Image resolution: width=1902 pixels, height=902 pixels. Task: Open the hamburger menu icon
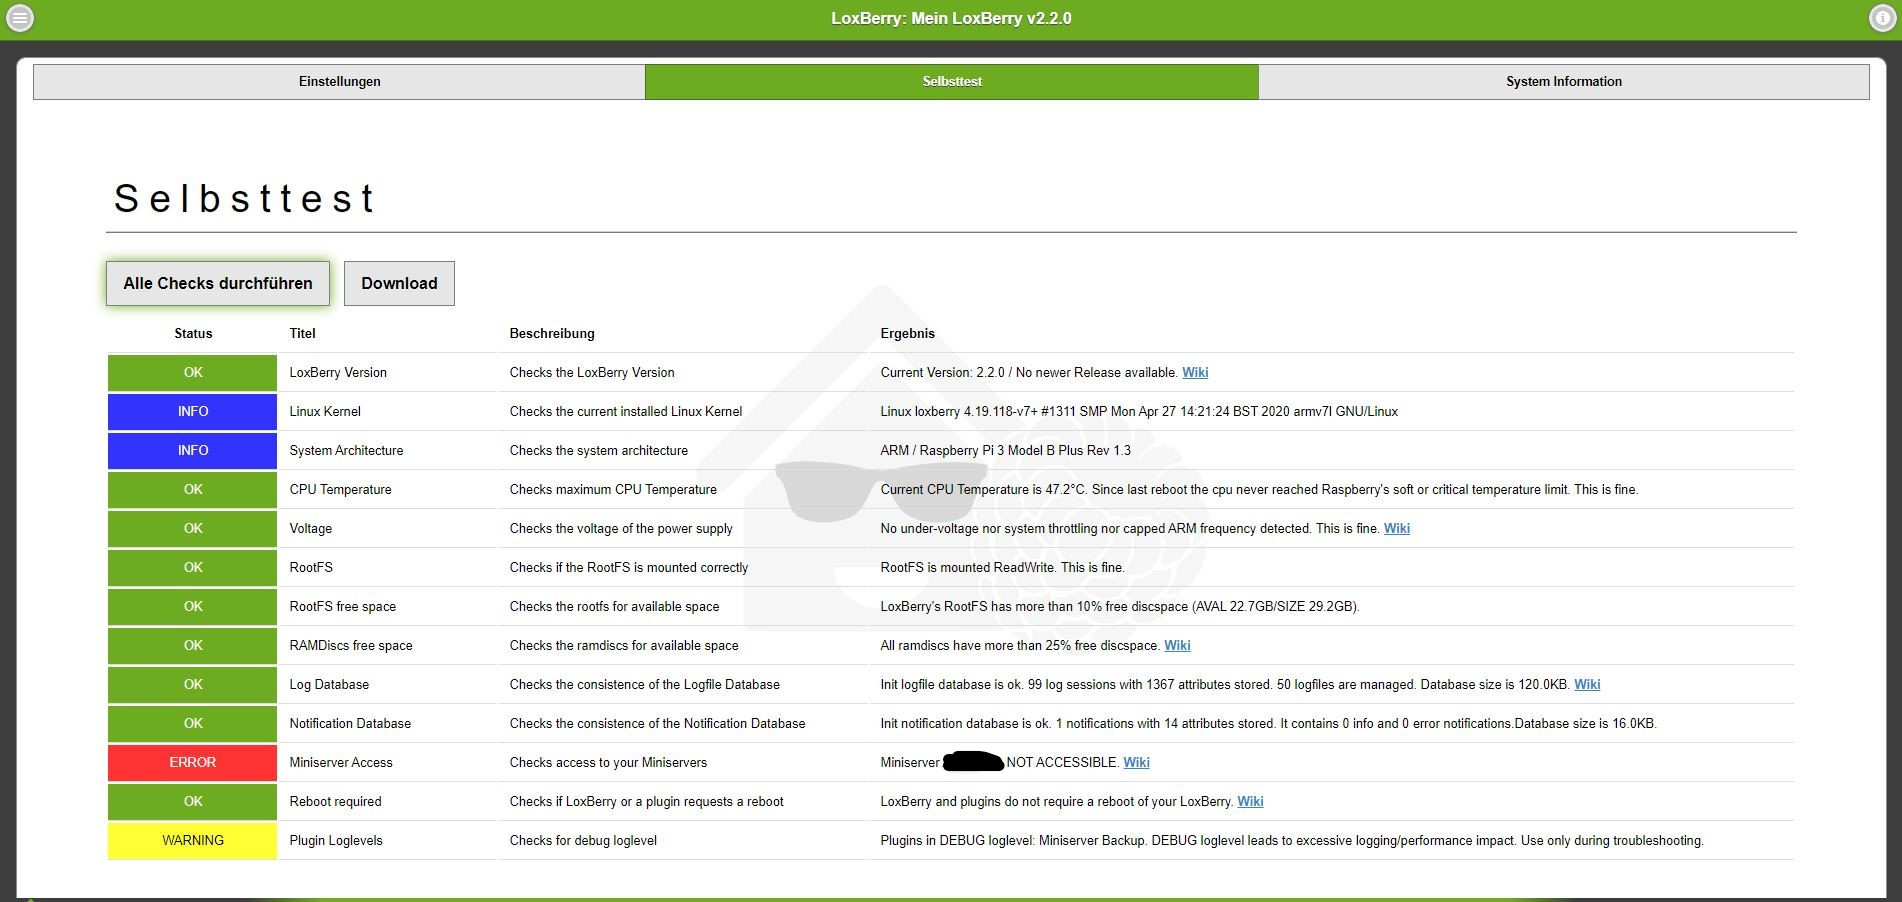click(20, 18)
